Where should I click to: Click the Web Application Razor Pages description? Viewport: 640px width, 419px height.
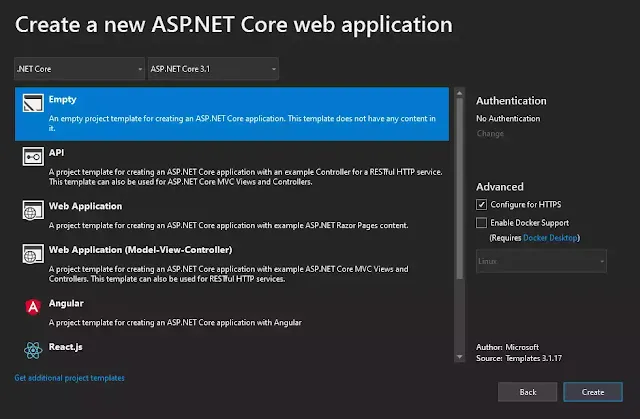(x=229, y=226)
